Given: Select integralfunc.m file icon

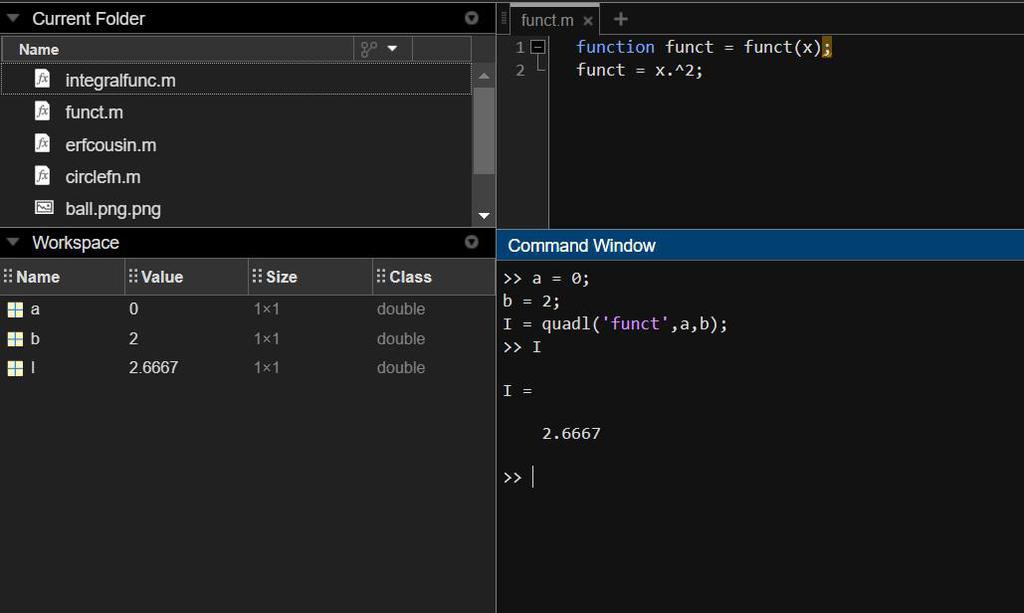Looking at the screenshot, I should tap(42, 79).
